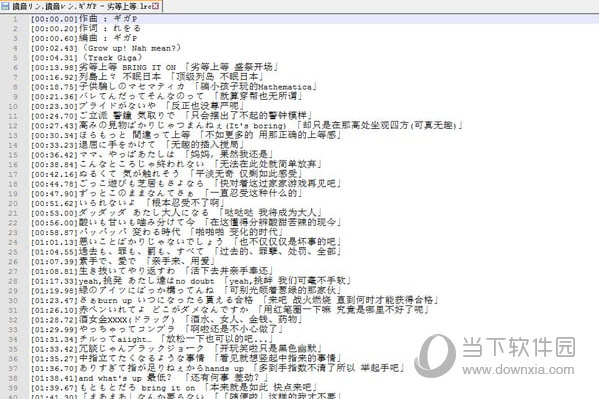Click the line with timestamp [01:08.81]
This screenshot has height=399, width=599.
pyautogui.click(x=152, y=271)
